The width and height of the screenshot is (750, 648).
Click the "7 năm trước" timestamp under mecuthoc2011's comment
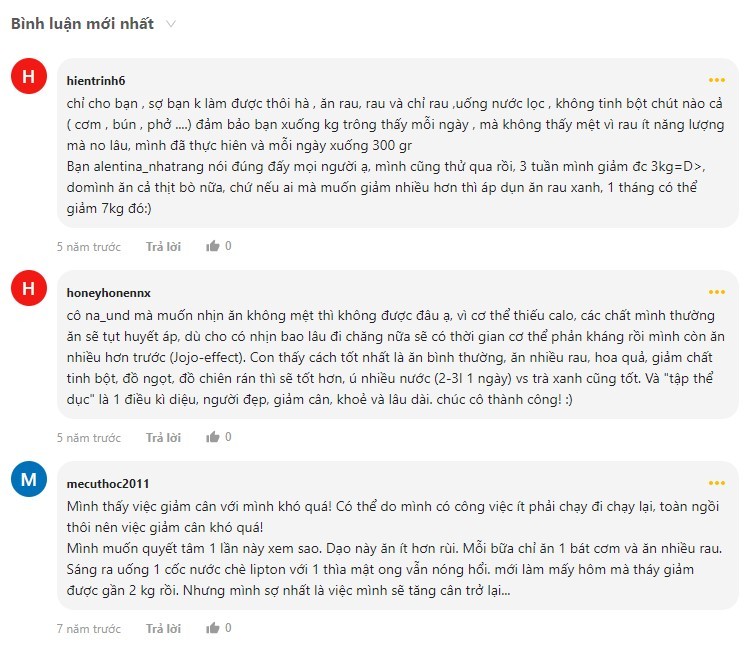click(x=88, y=629)
